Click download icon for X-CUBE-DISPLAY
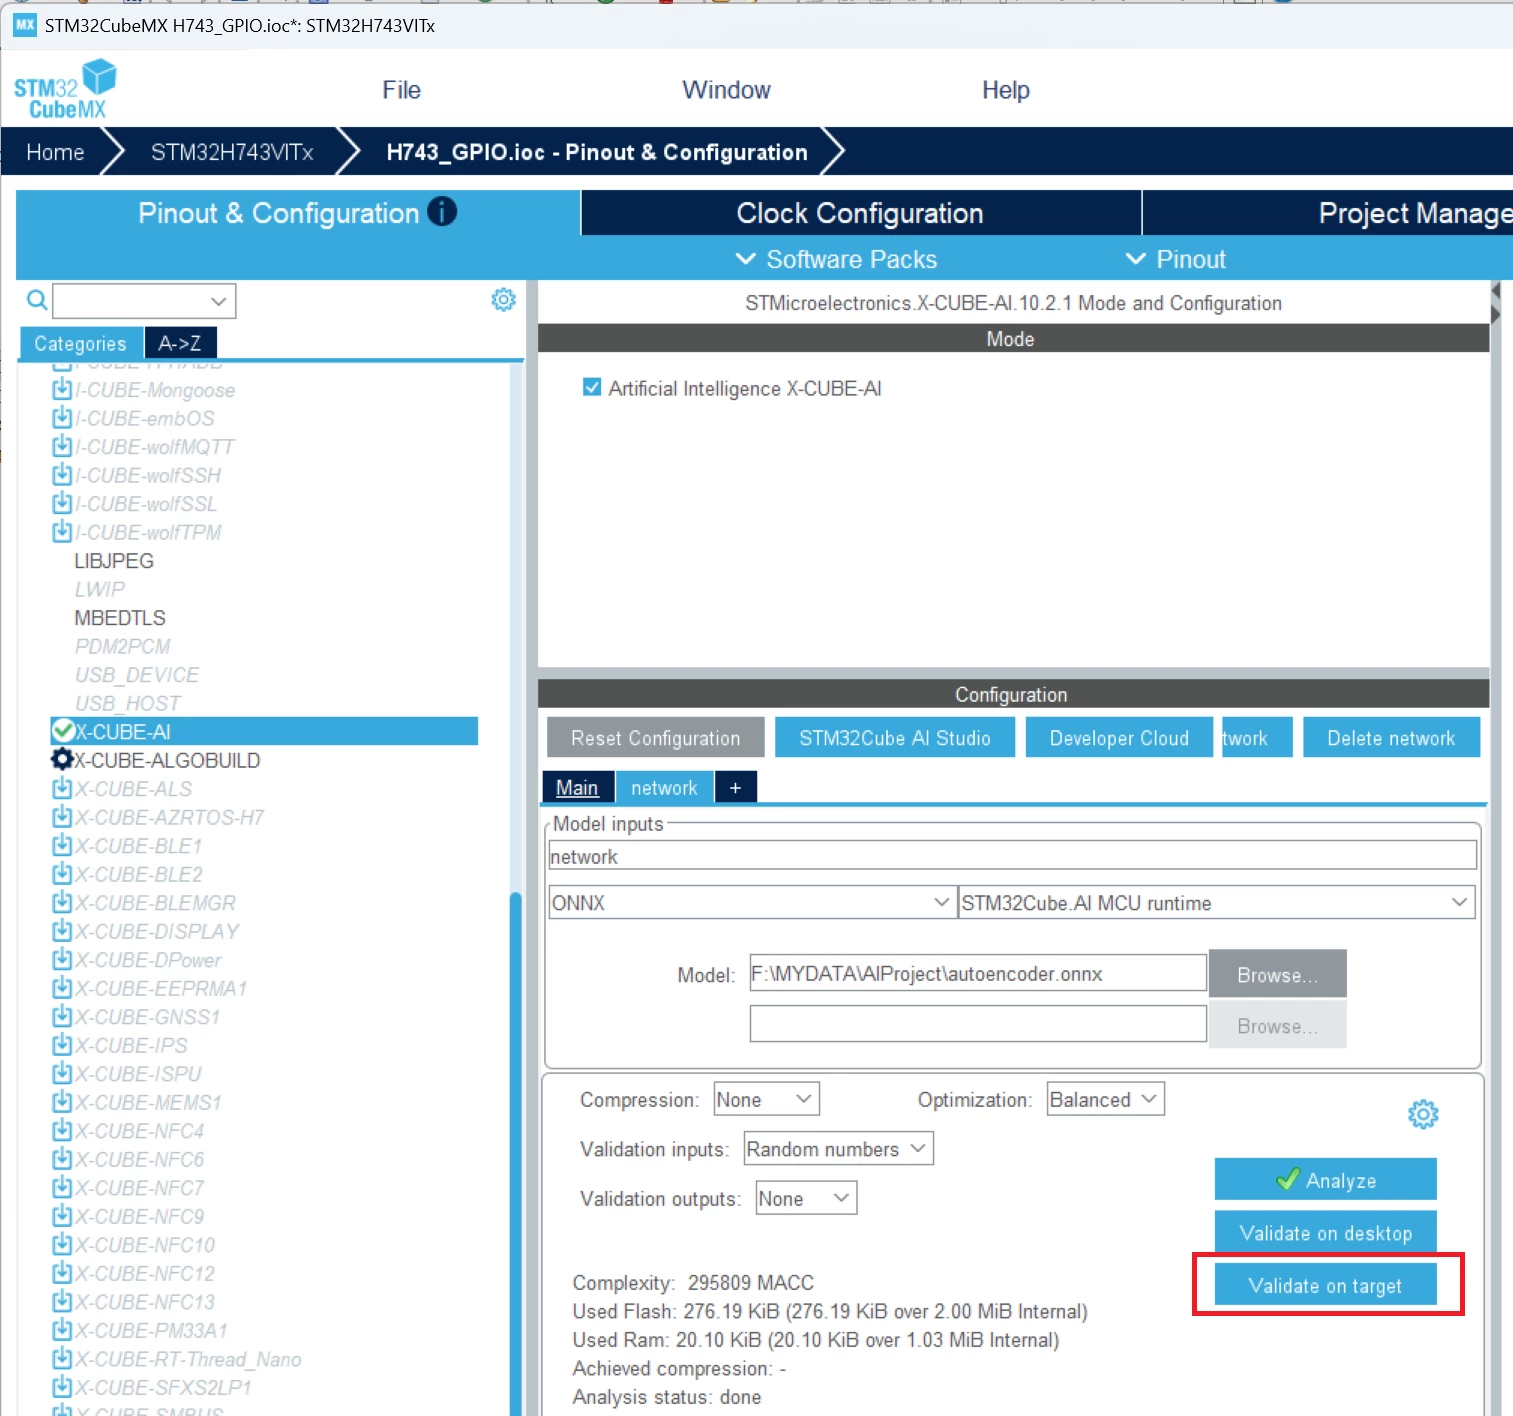1513x1416 pixels. pos(62,930)
